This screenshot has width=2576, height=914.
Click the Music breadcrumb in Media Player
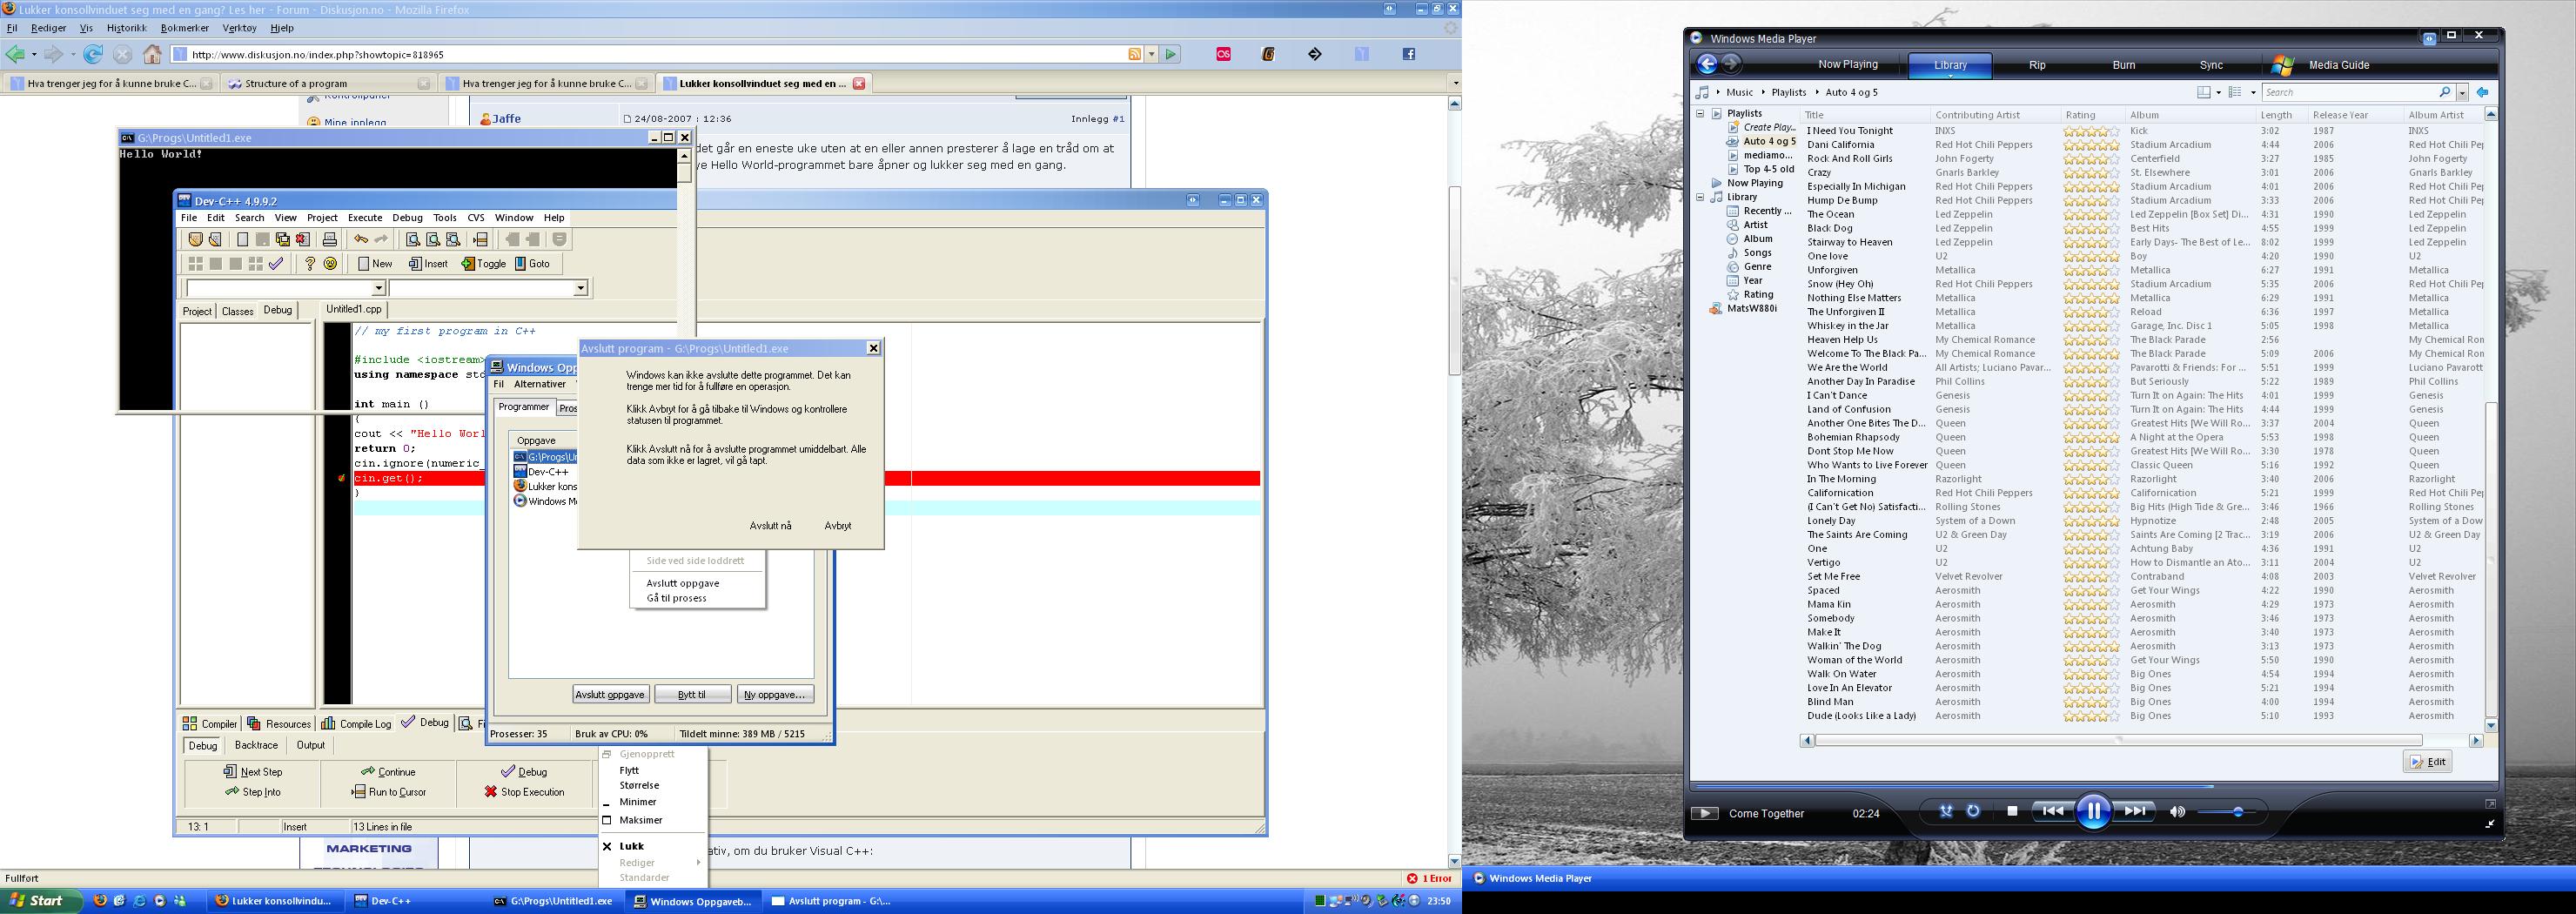(1739, 92)
